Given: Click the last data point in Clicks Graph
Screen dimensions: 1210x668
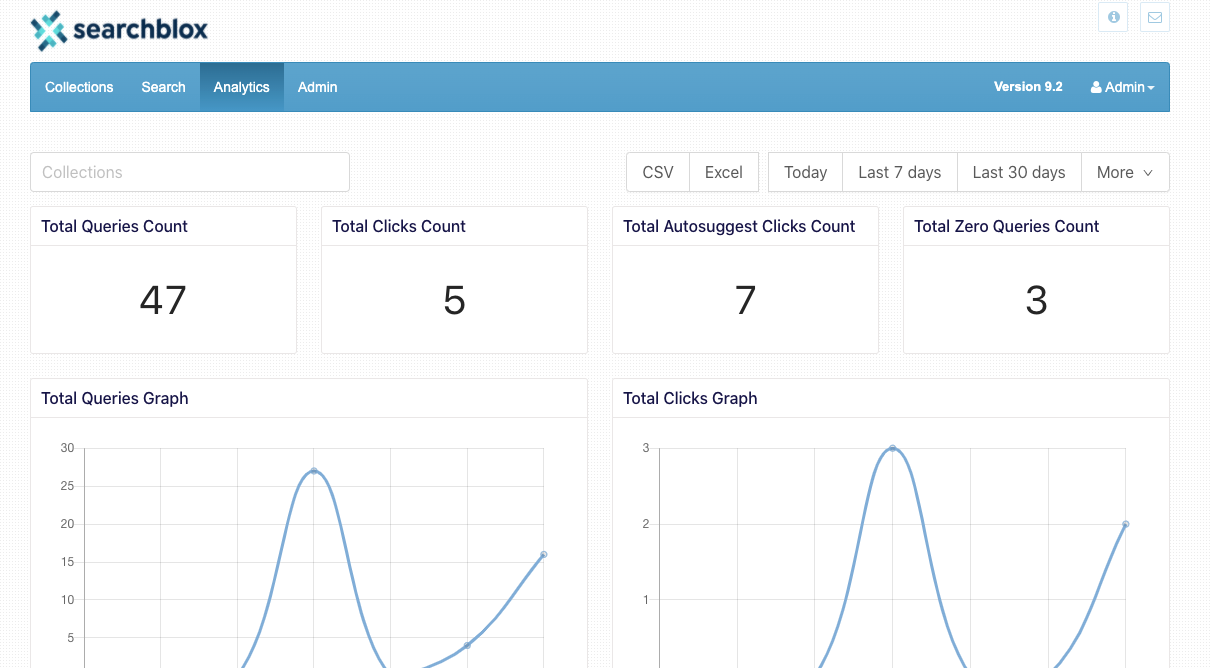Looking at the screenshot, I should (x=1125, y=524).
